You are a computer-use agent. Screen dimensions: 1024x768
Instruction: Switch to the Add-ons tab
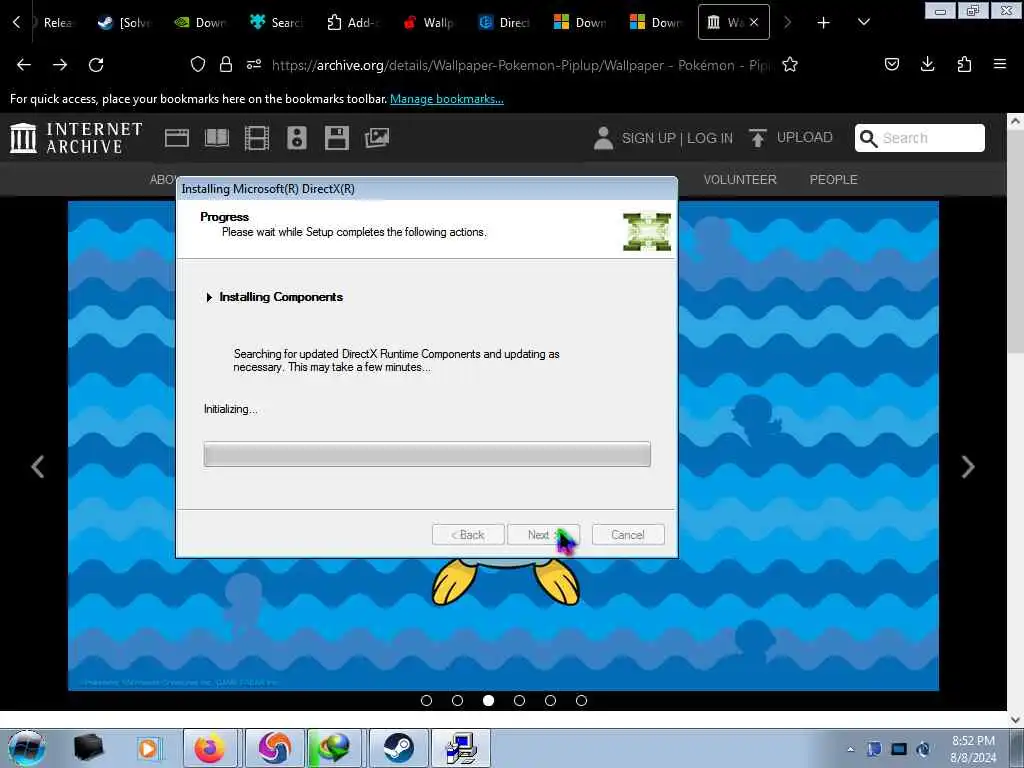tap(353, 22)
